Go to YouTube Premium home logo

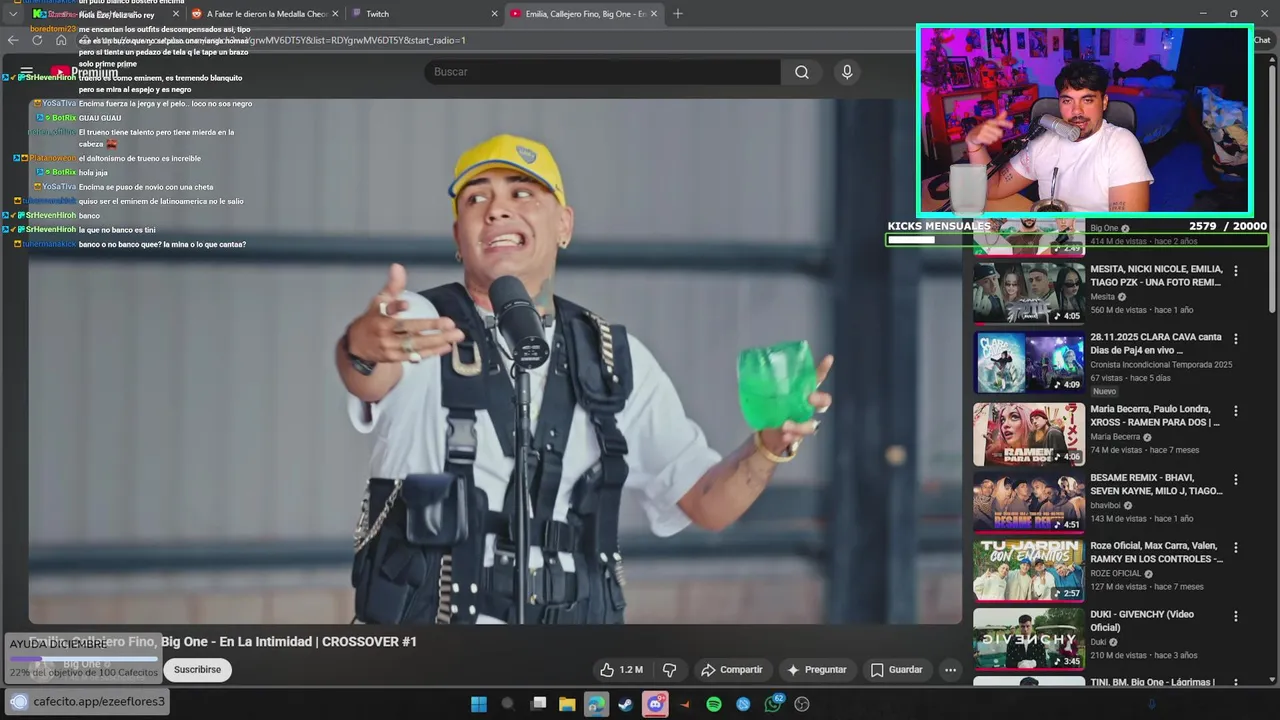[85, 72]
